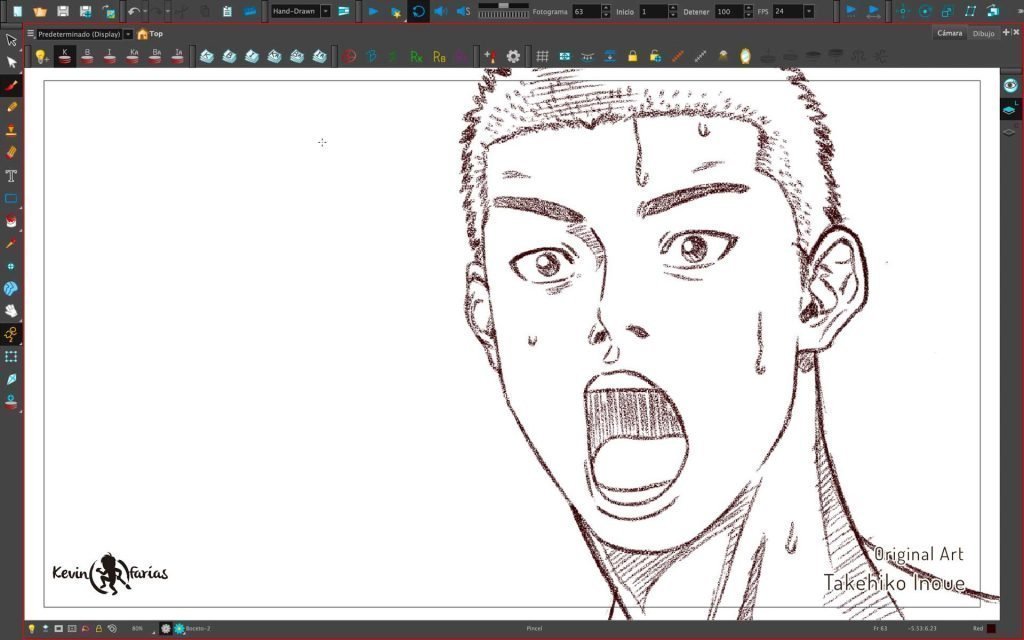Open the gear settings icon in view toolbar

click(x=513, y=57)
